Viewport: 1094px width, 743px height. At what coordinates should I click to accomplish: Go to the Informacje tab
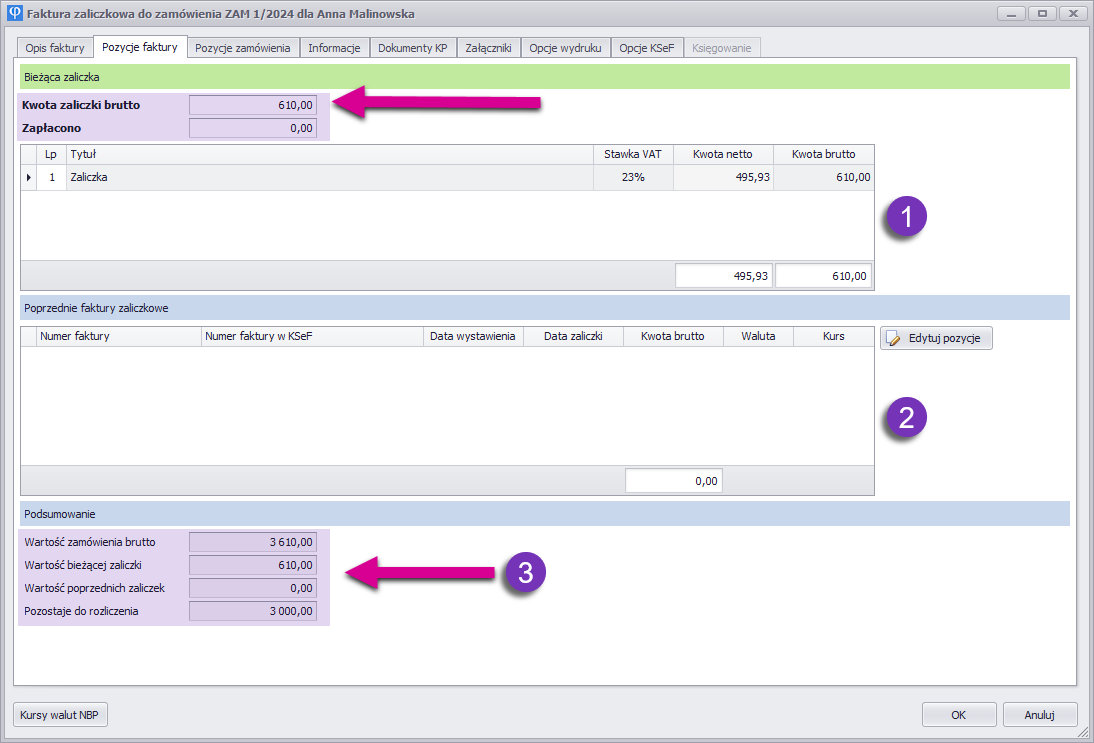[x=334, y=47]
